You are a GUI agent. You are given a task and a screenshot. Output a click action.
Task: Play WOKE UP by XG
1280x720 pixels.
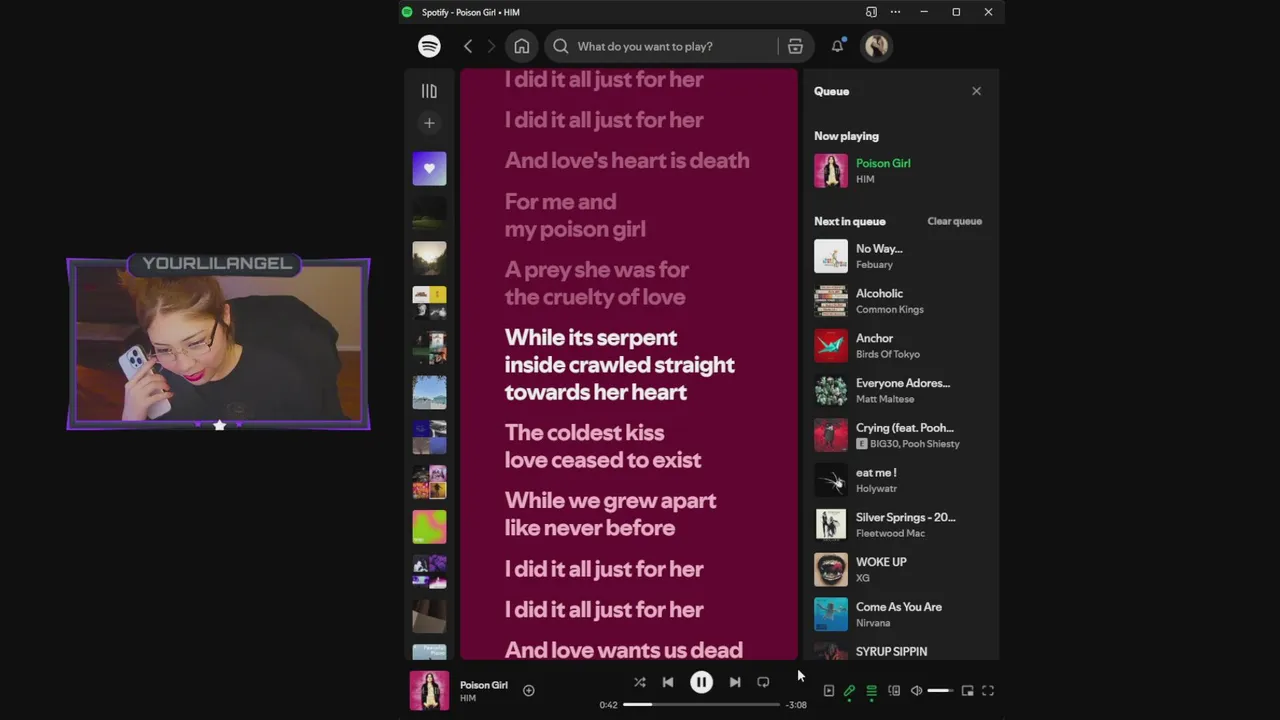pos(899,570)
